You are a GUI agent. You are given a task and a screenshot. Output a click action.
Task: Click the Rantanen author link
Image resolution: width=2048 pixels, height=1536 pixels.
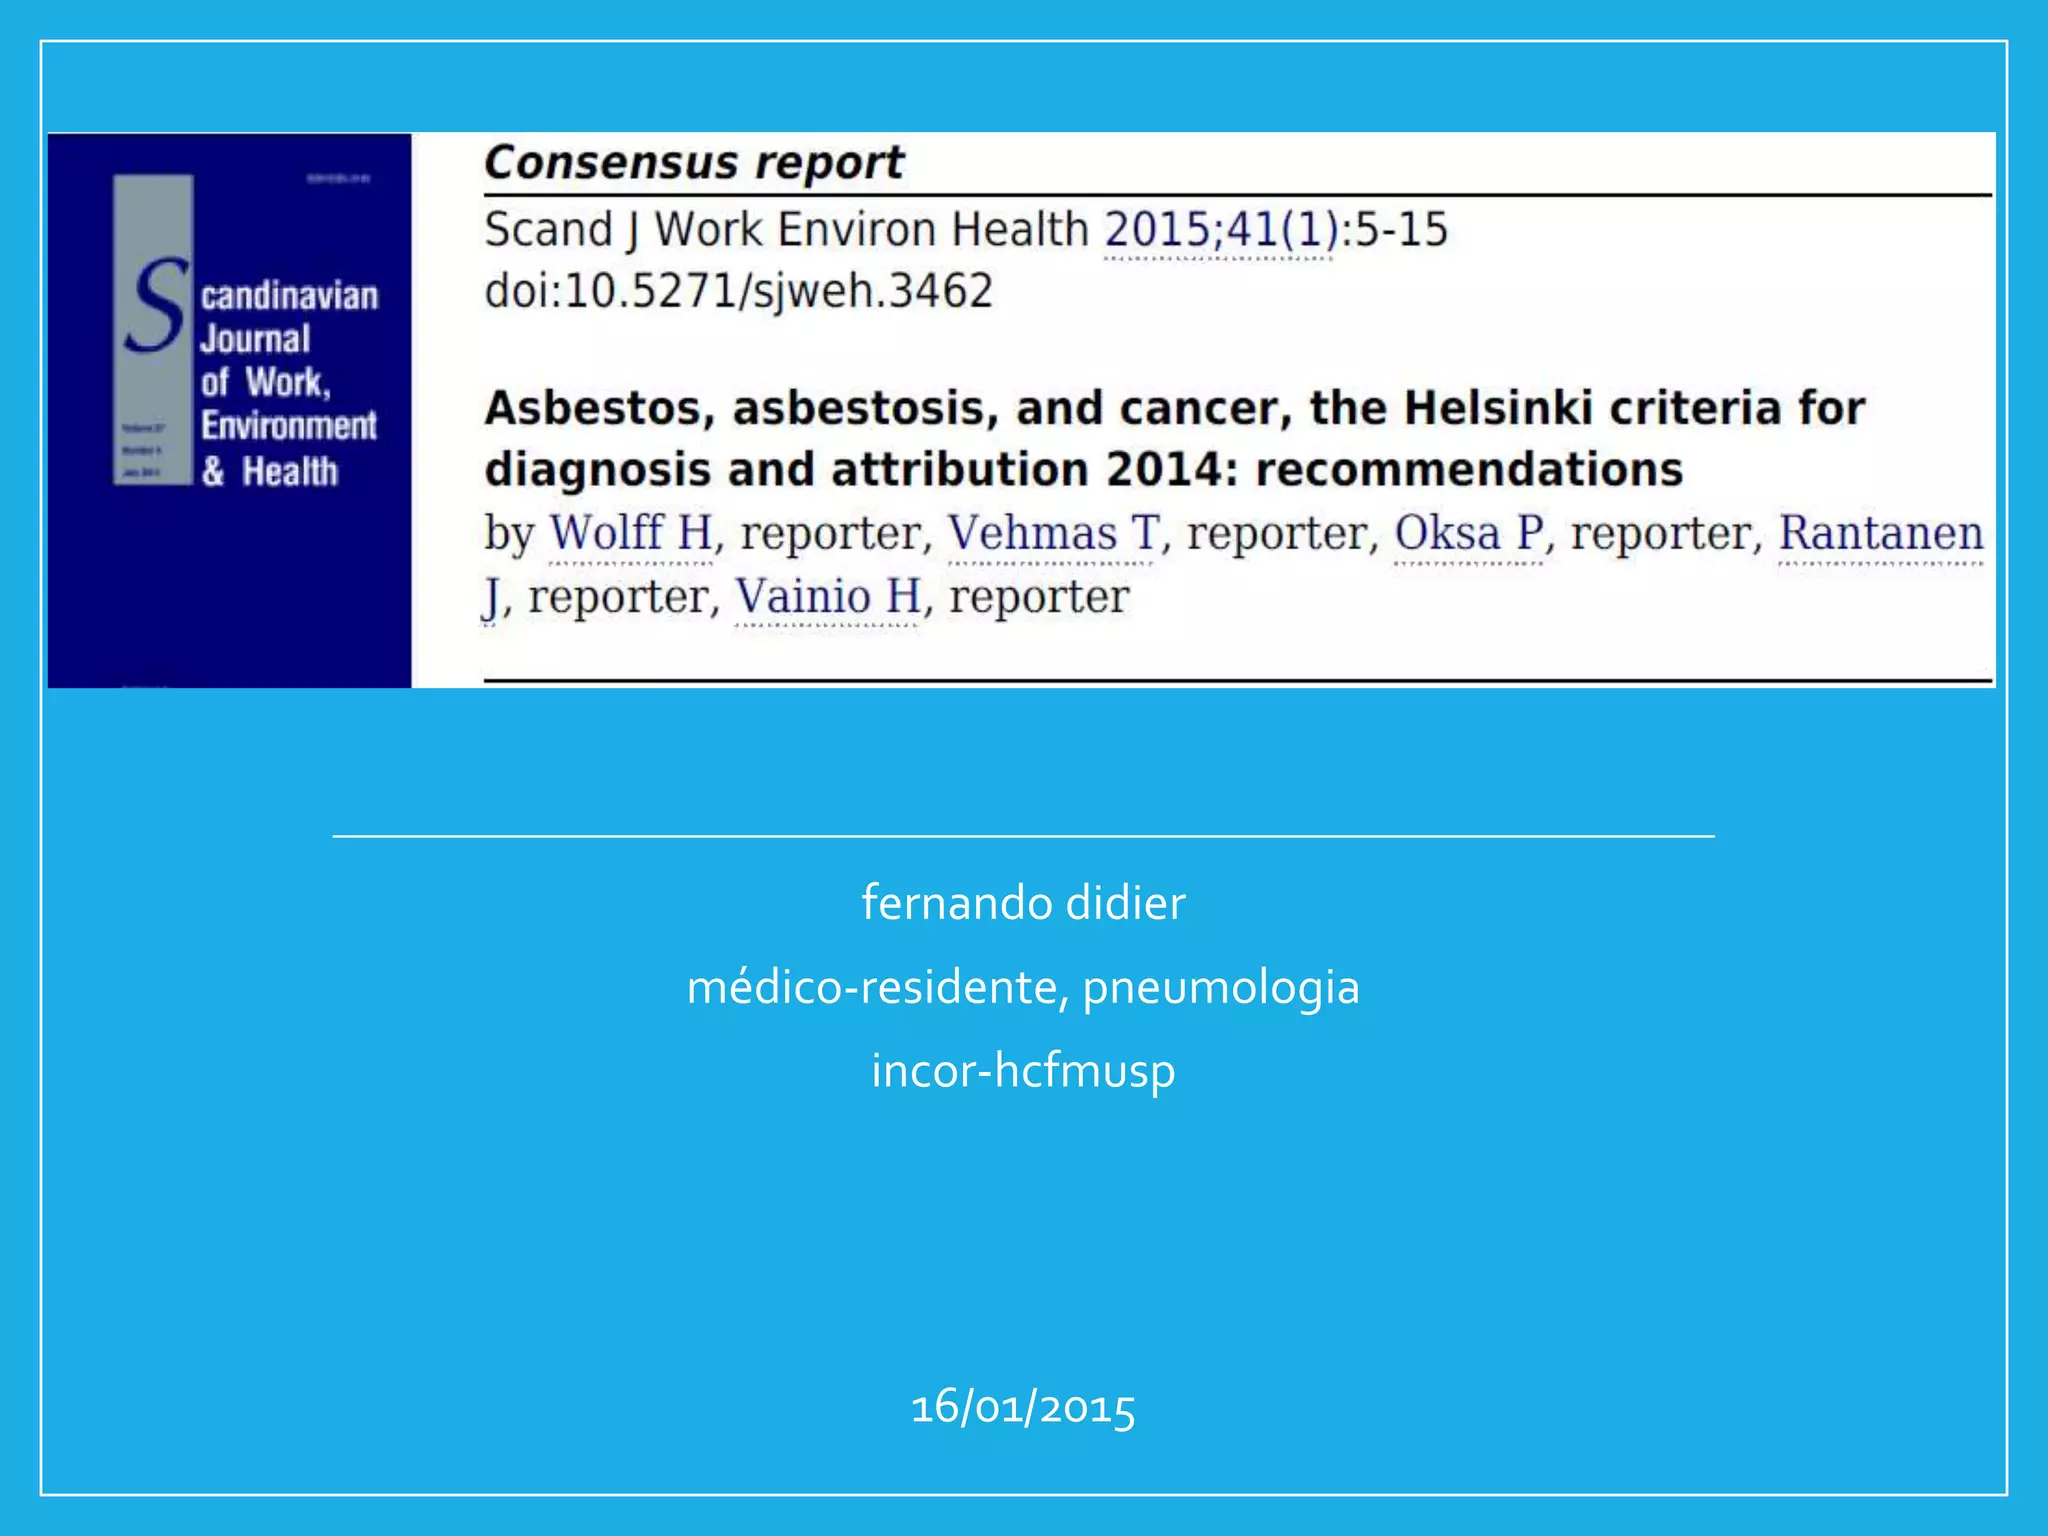coord(1880,533)
